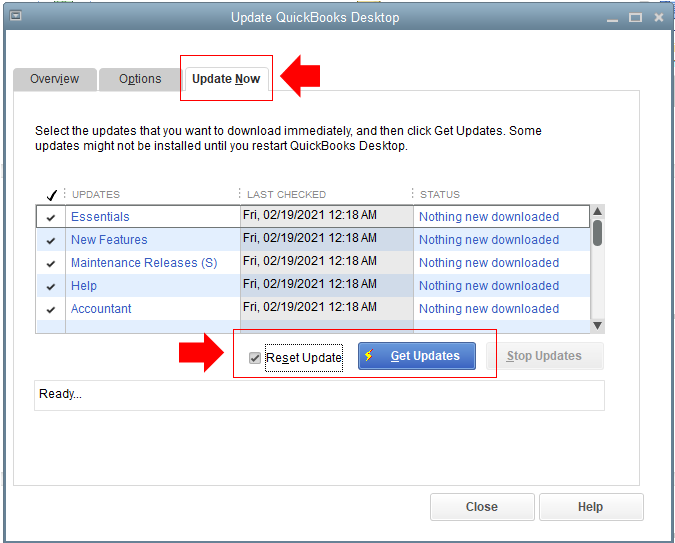
Task: Click Essentials status 'Nothing new downloaded'
Action: 489,217
